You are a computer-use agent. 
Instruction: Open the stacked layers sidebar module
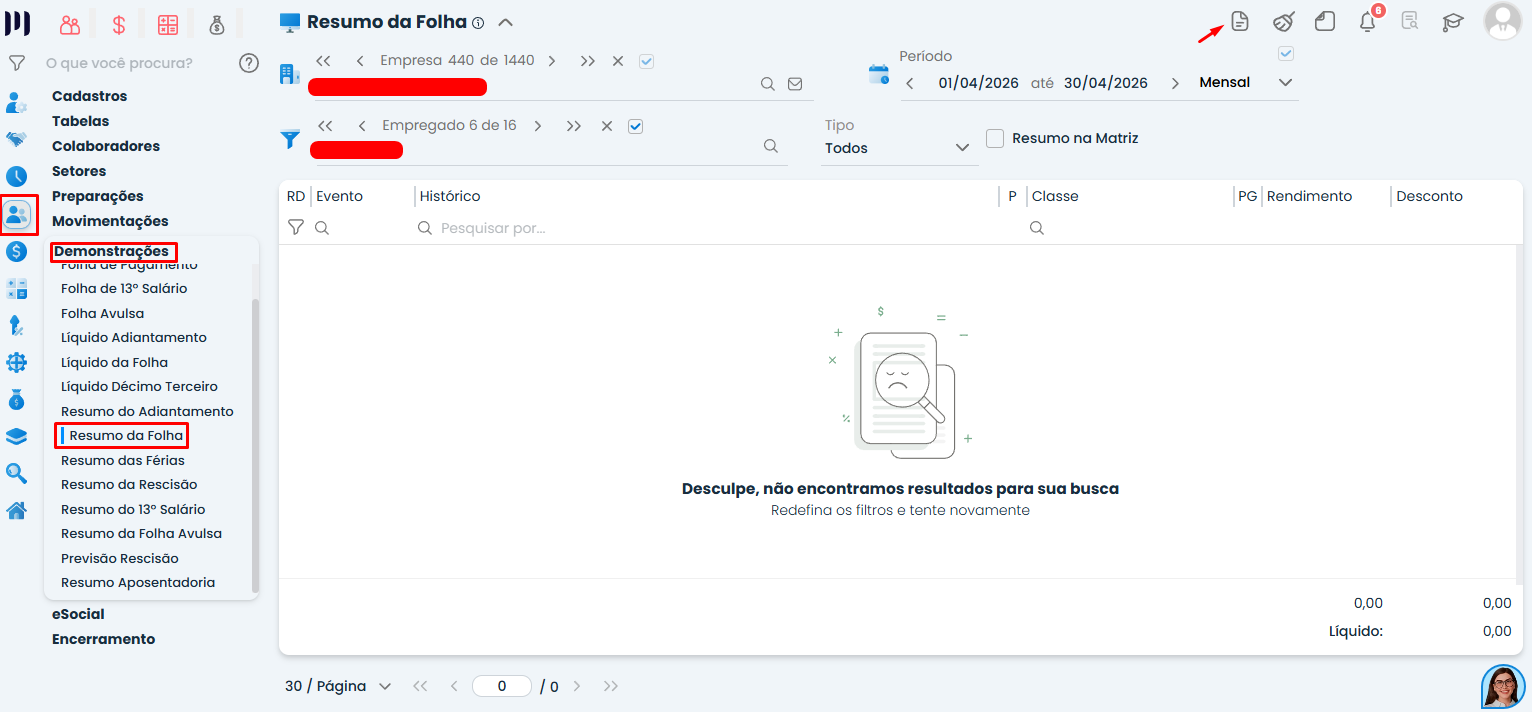click(16, 436)
